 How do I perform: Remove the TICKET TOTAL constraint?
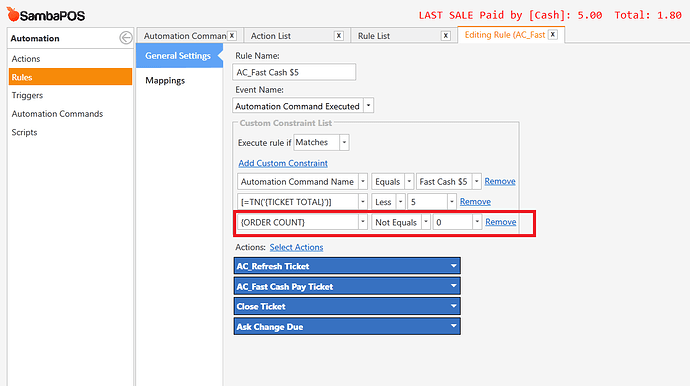click(x=475, y=202)
